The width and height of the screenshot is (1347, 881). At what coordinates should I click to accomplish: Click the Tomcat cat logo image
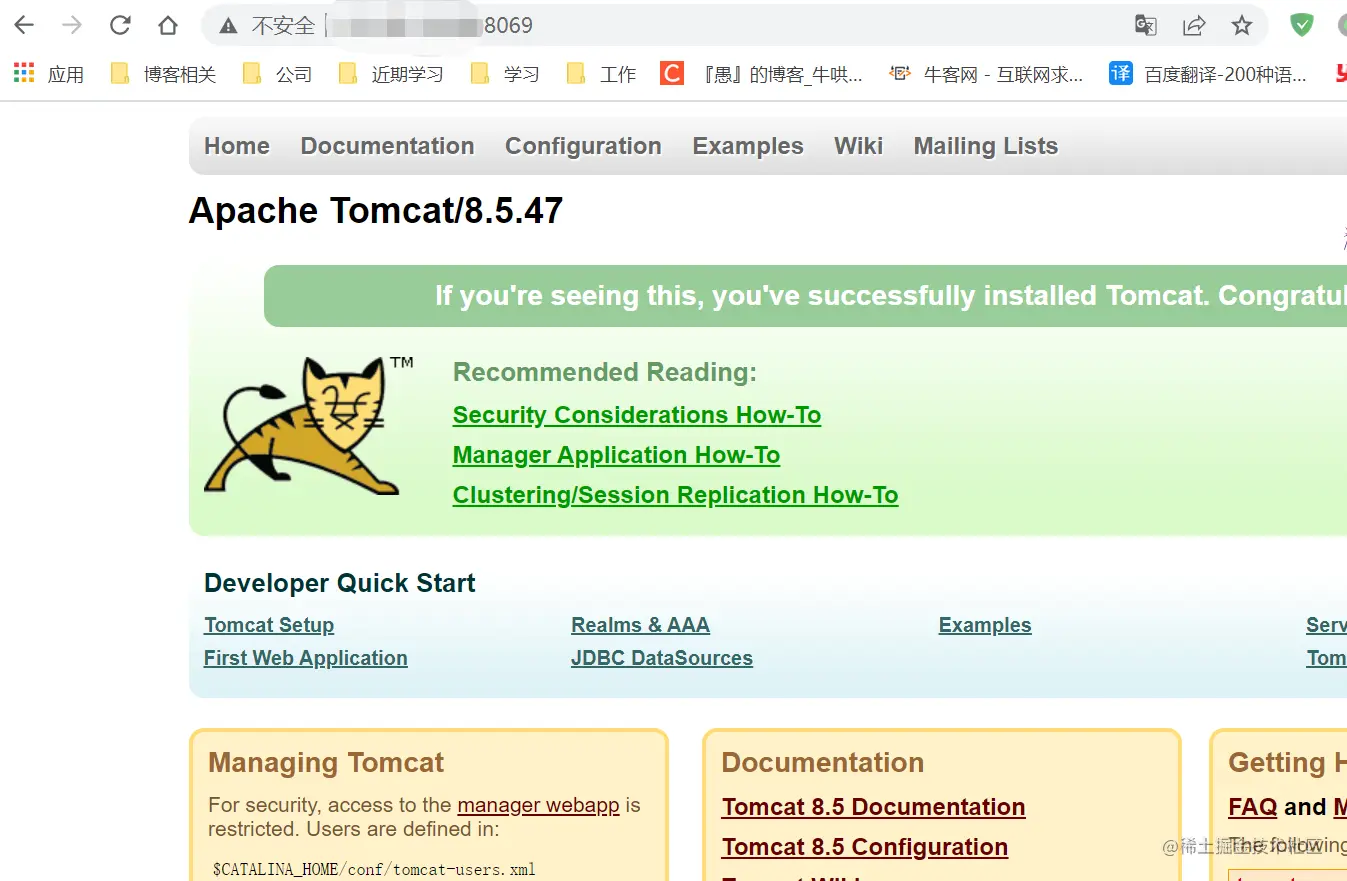click(308, 425)
